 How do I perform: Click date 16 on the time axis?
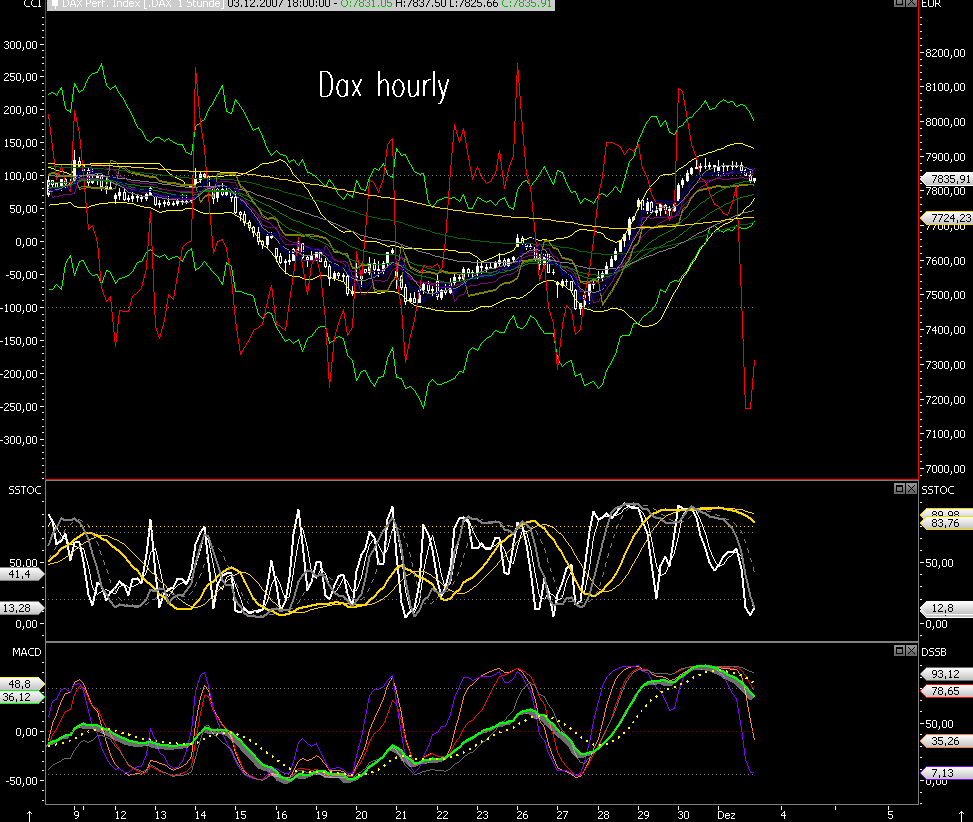tap(281, 815)
